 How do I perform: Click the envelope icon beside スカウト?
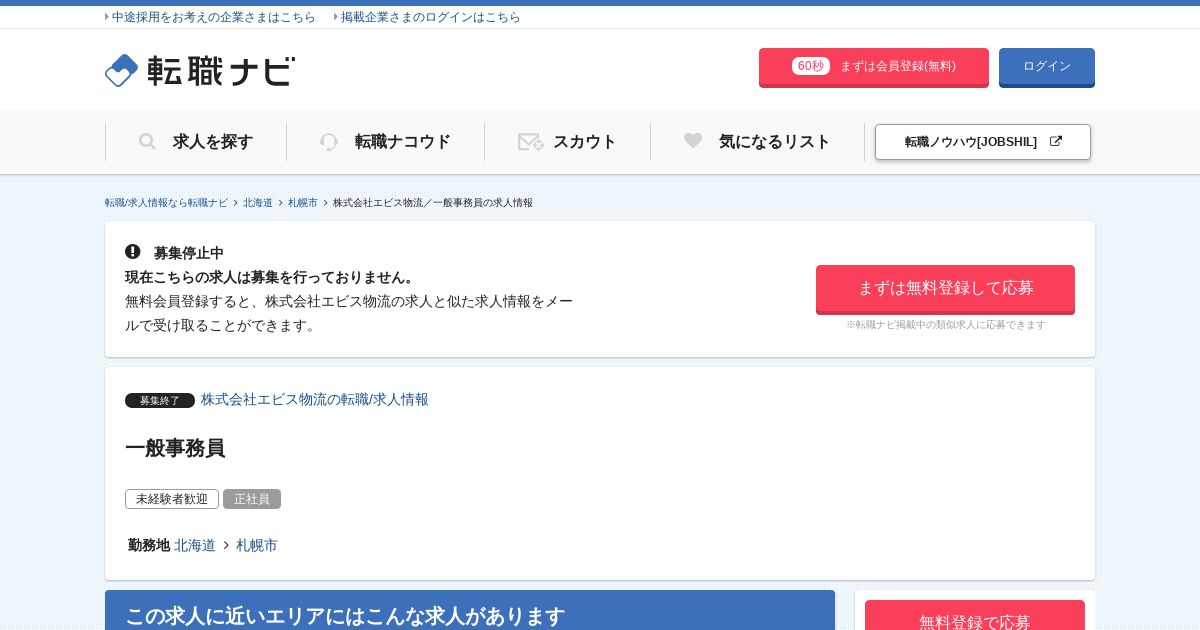[x=530, y=142]
